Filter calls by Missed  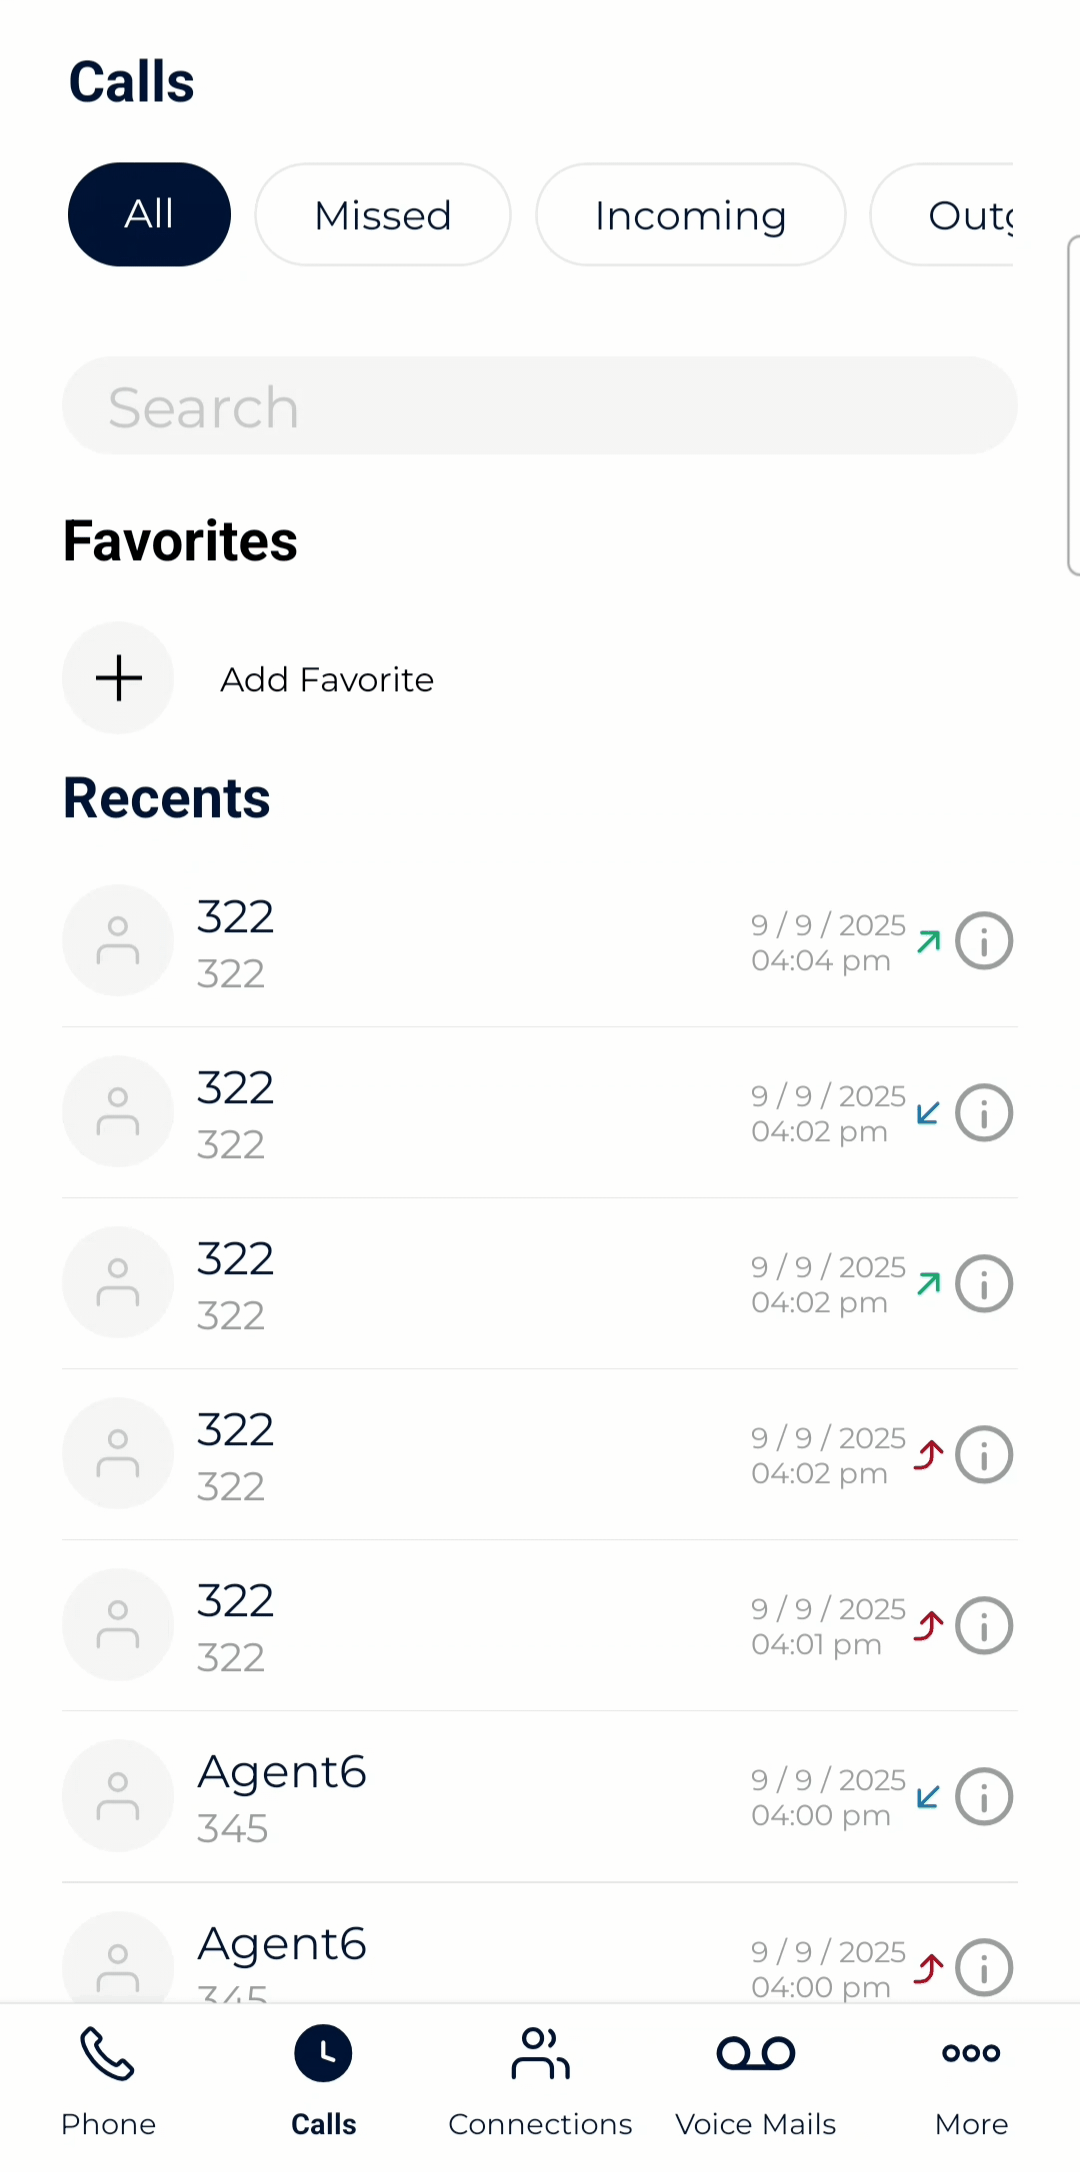(383, 215)
